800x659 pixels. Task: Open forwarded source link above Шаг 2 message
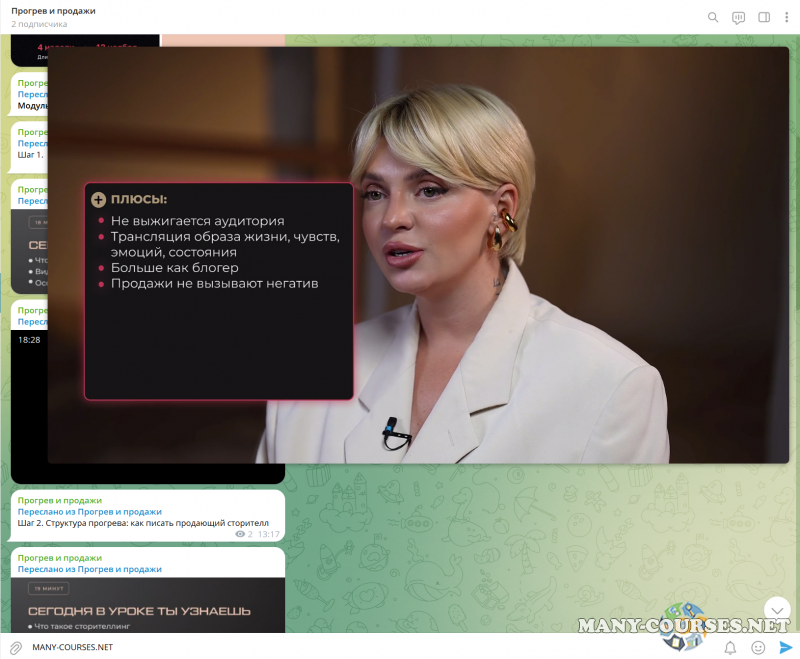tap(89, 511)
